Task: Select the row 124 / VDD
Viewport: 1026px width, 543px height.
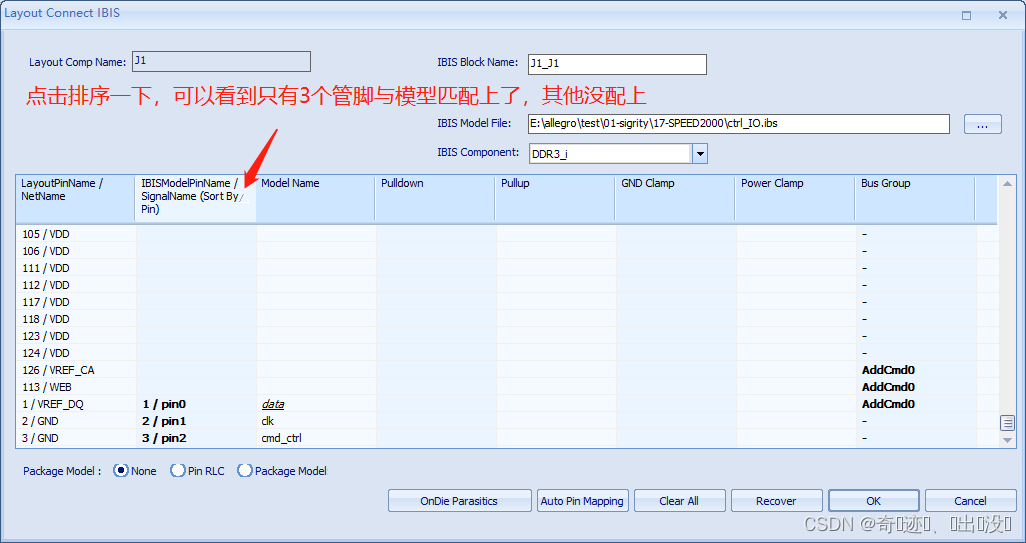Action: coord(506,353)
